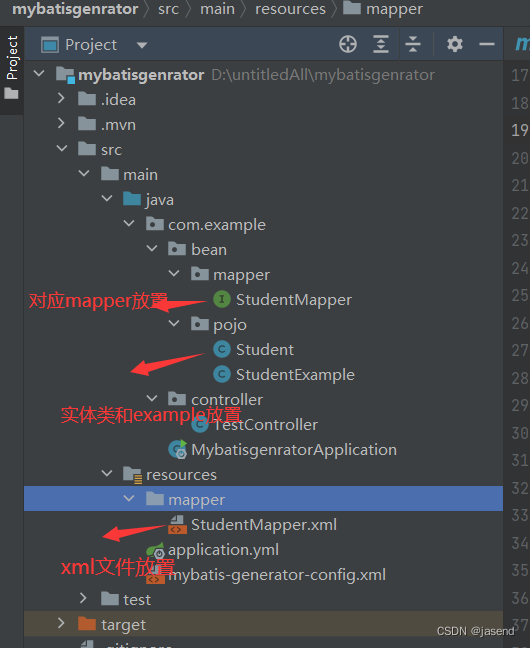Image resolution: width=530 pixels, height=648 pixels.
Task: Collapse the src folder
Action: click(x=62, y=148)
